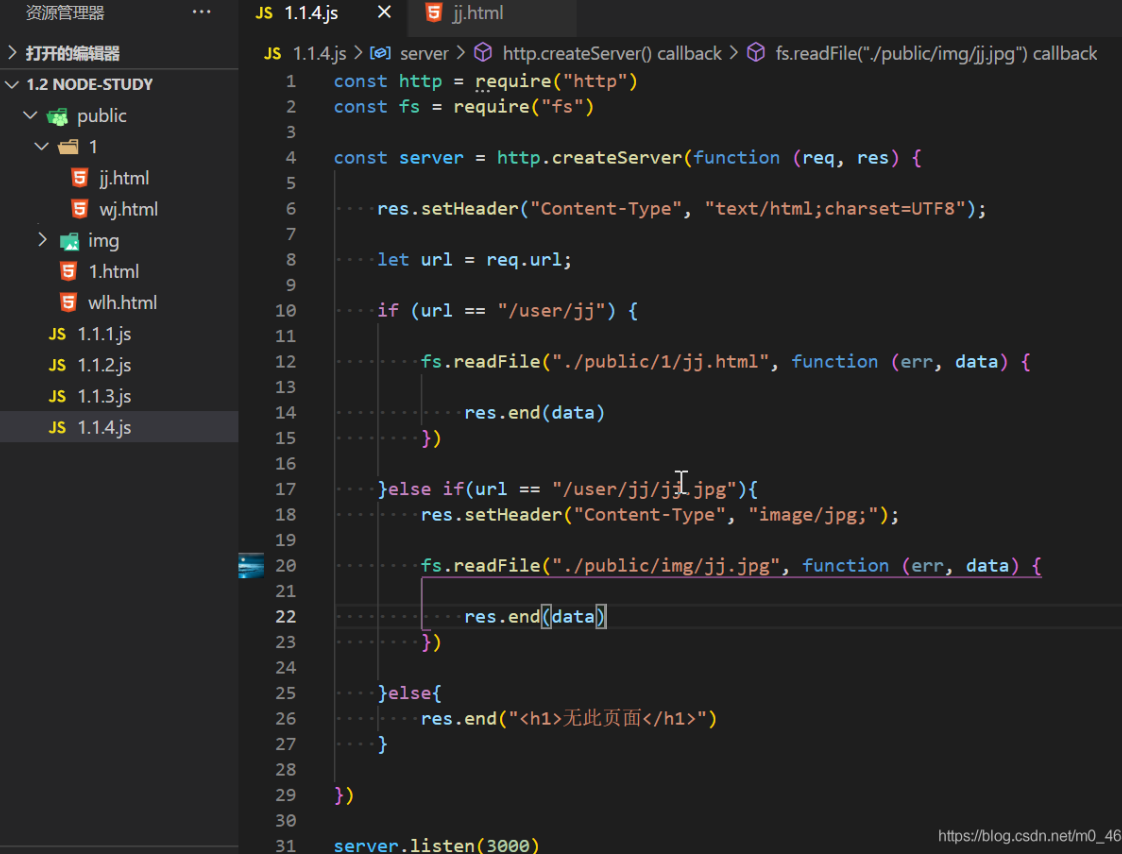Open the 1.1.2.js file
1122x854 pixels.
click(x=104, y=365)
